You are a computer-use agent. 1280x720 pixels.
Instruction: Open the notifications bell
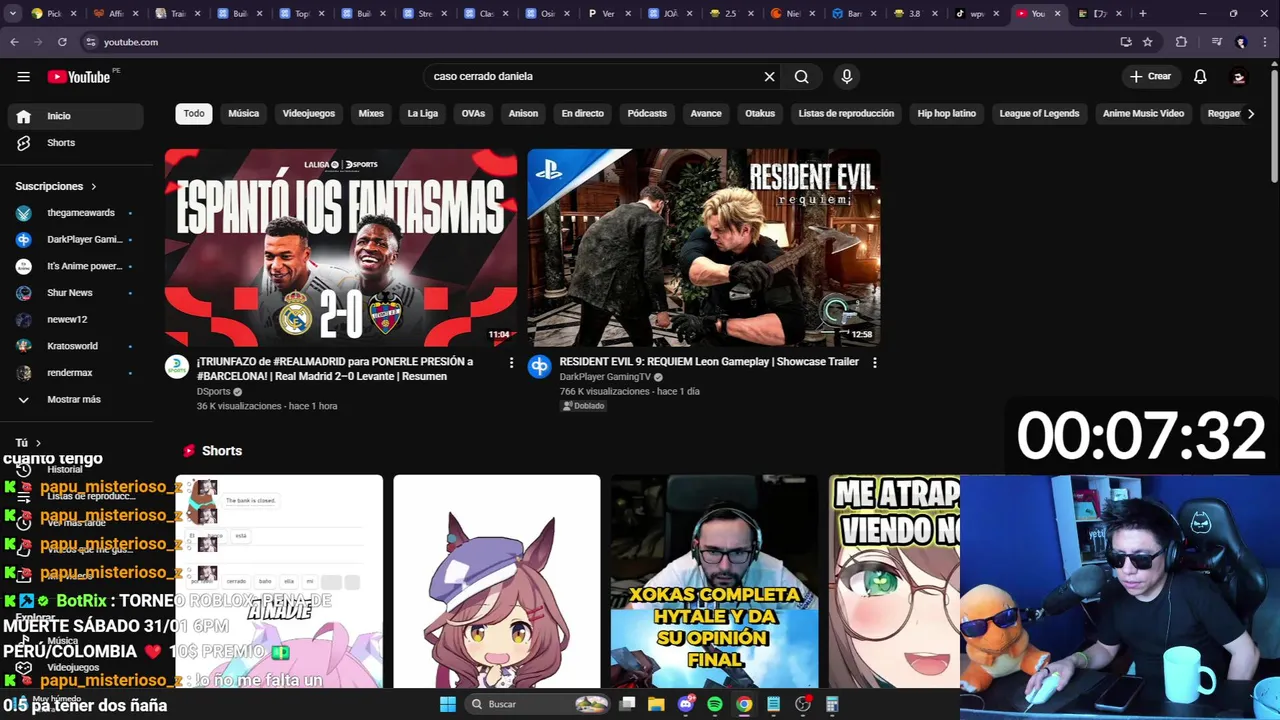point(1200,77)
